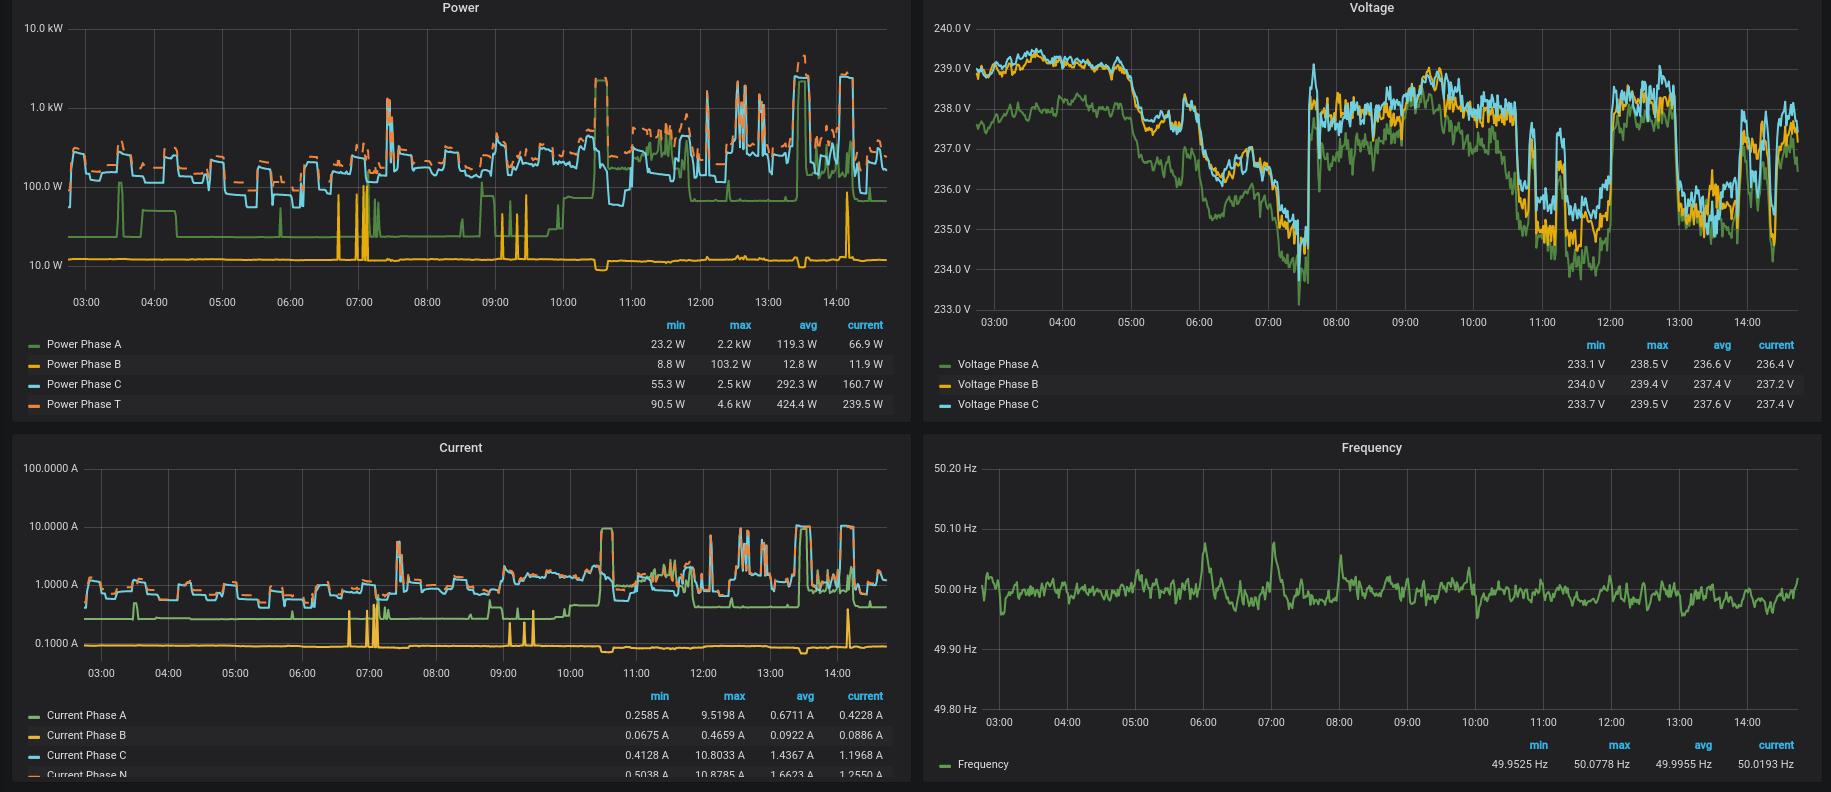Toggle Power Phase A series in legend

[83, 344]
